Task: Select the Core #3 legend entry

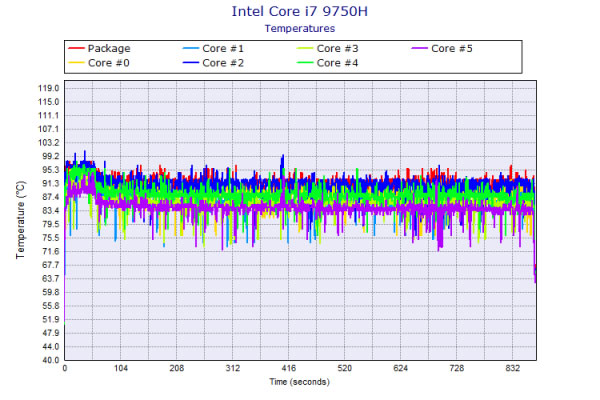Action: (328, 49)
